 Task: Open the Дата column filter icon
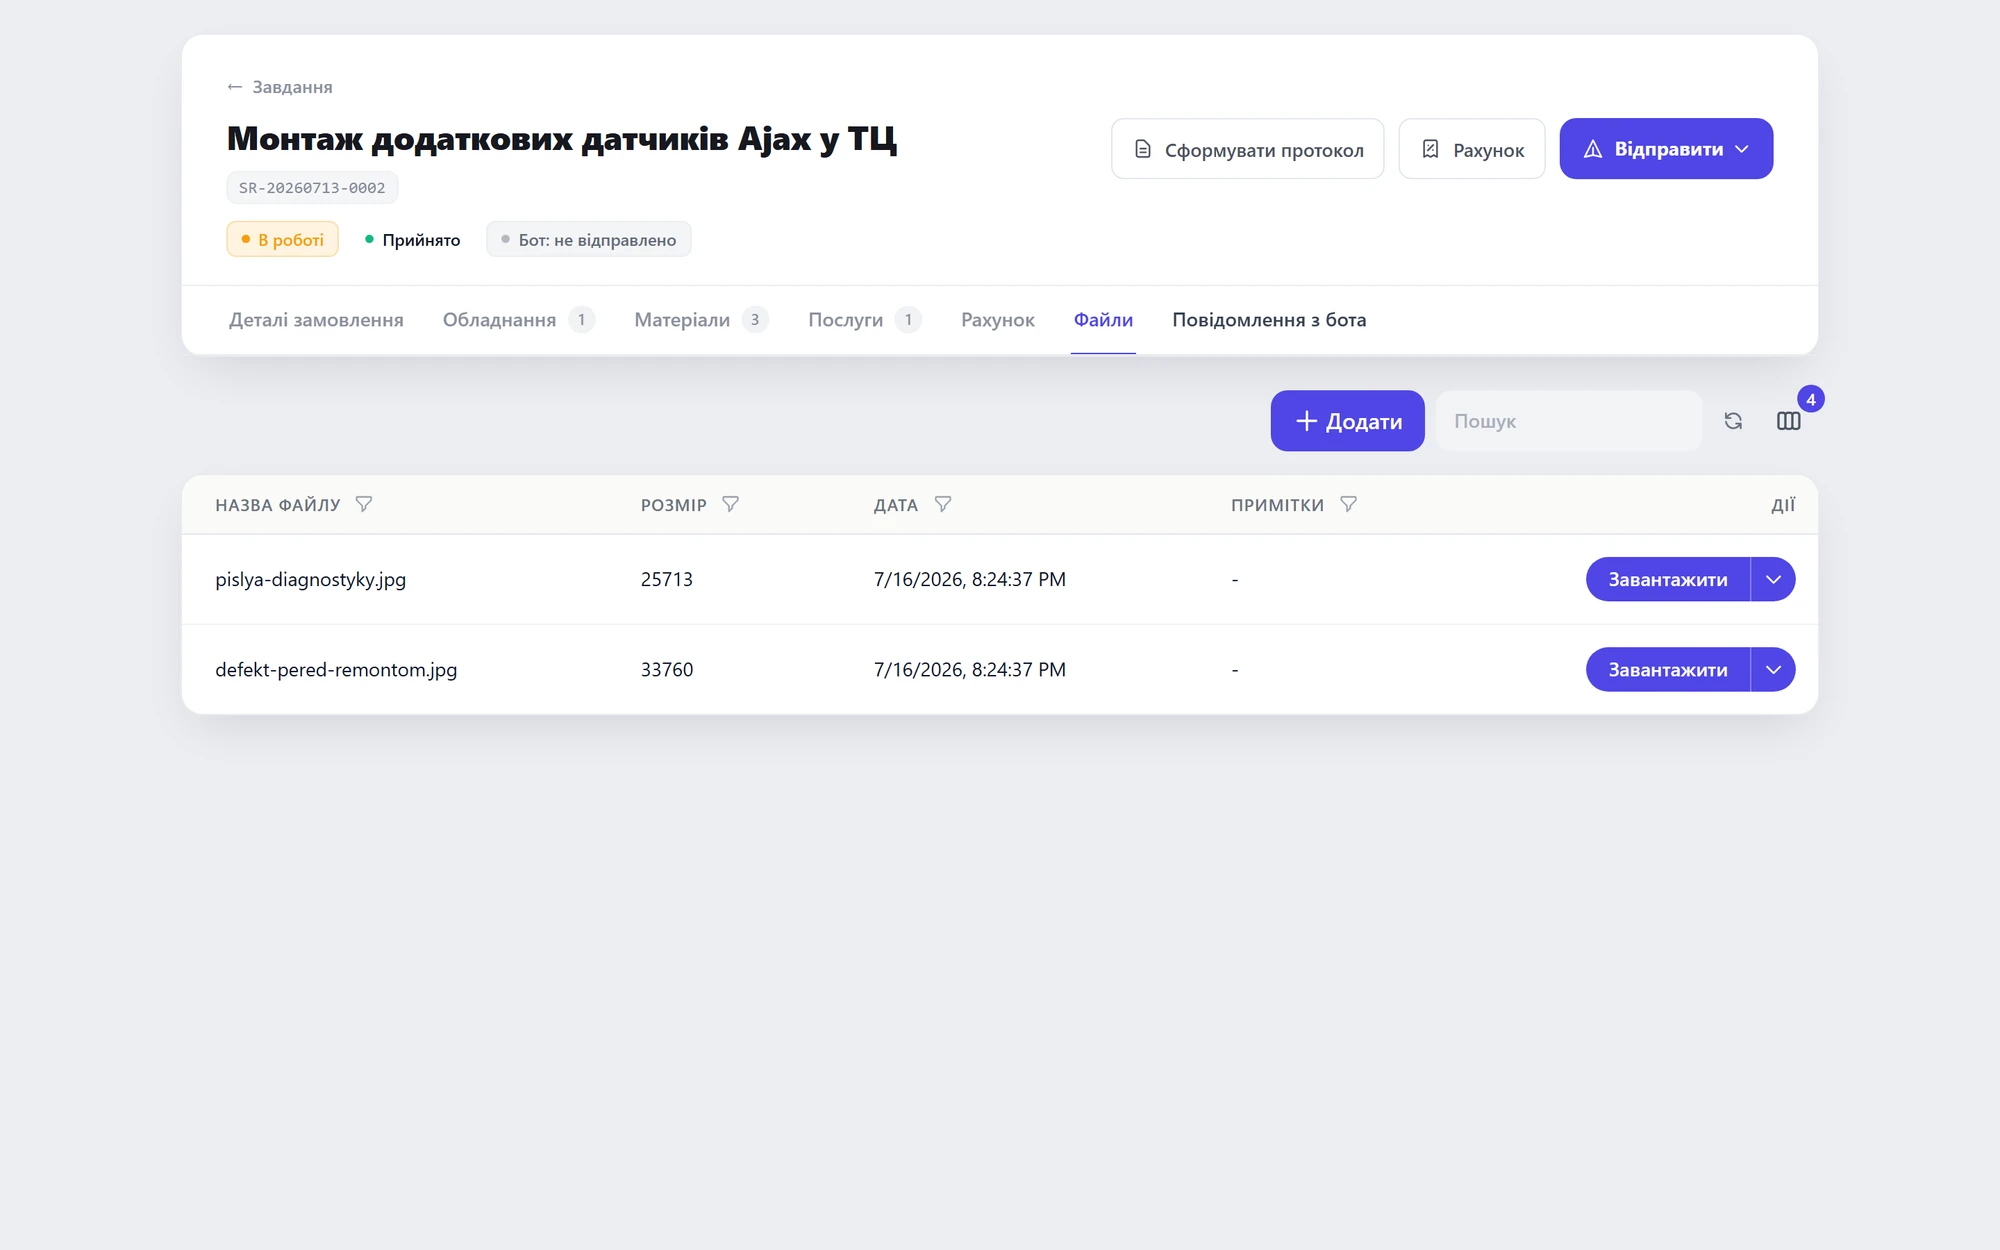943,504
